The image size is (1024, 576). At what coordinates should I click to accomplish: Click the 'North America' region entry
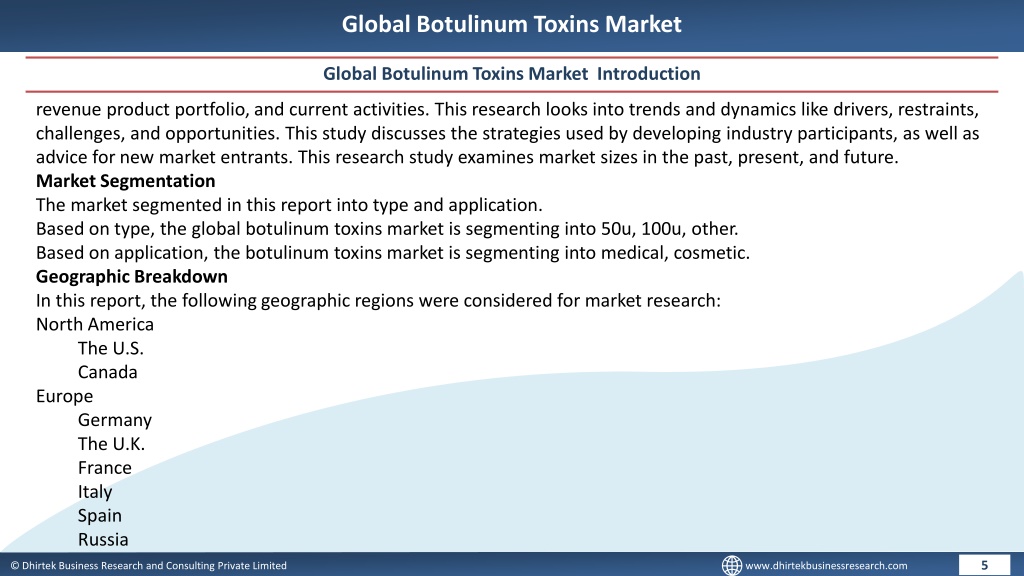[x=95, y=325]
